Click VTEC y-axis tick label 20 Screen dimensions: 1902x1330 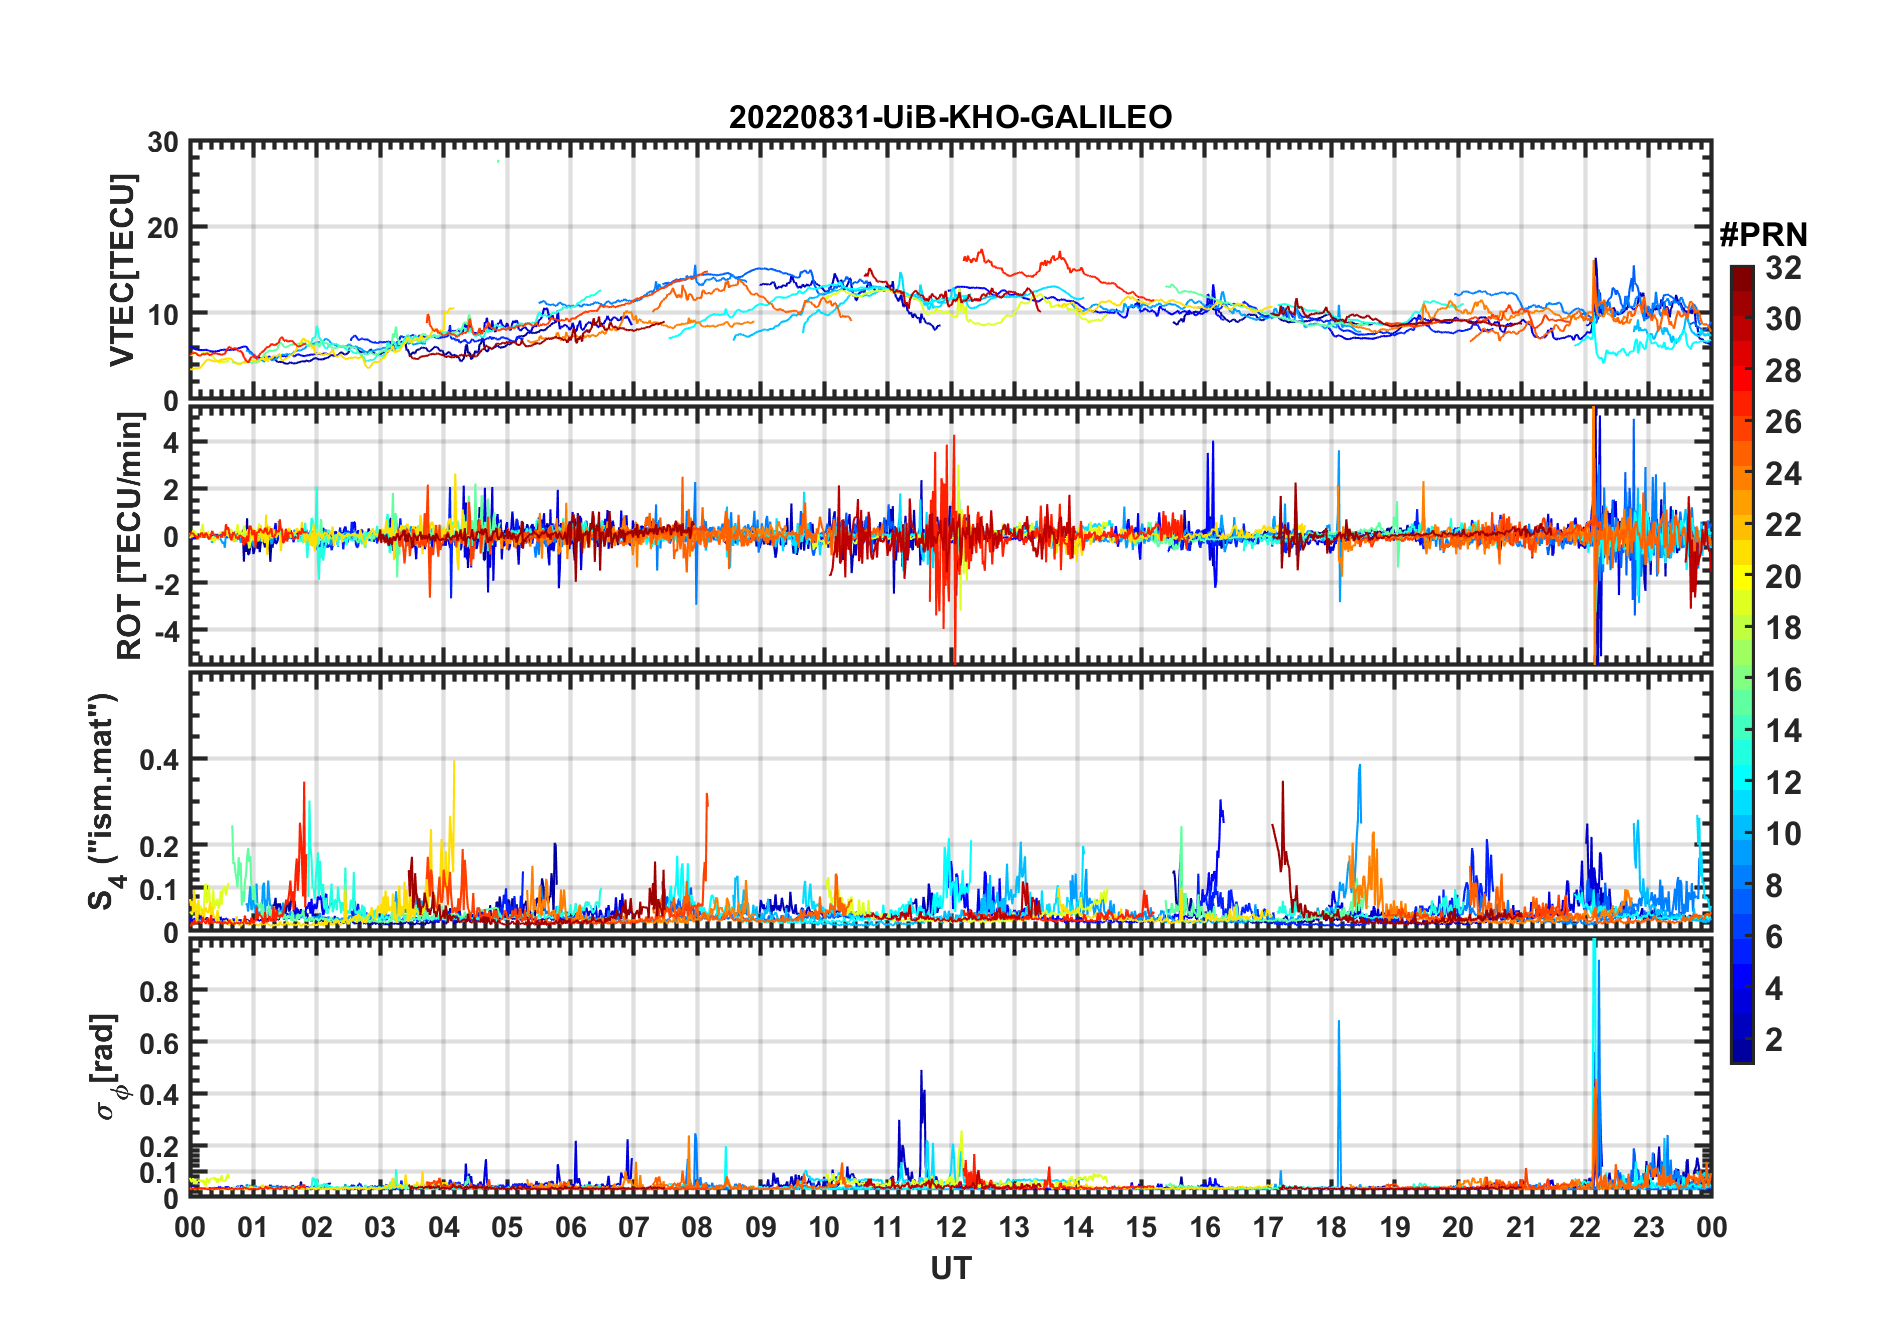163,228
